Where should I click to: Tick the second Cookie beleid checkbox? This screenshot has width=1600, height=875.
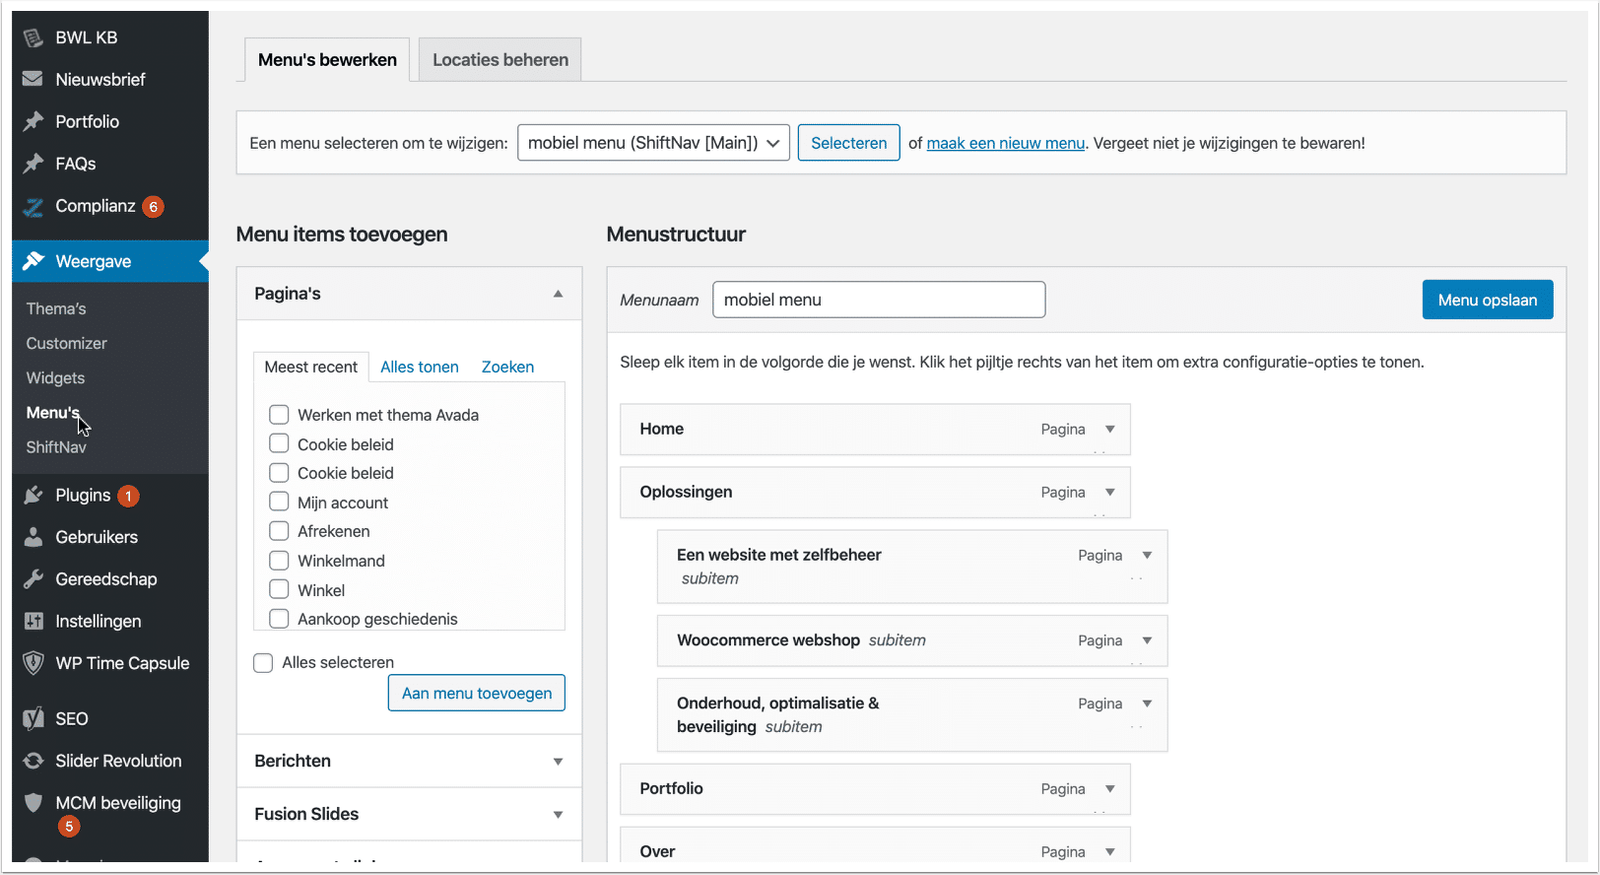coord(279,472)
